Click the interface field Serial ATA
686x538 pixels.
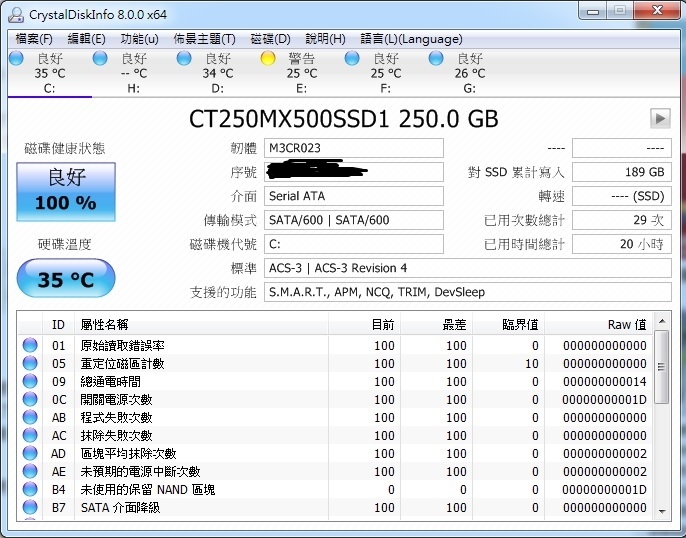point(354,196)
